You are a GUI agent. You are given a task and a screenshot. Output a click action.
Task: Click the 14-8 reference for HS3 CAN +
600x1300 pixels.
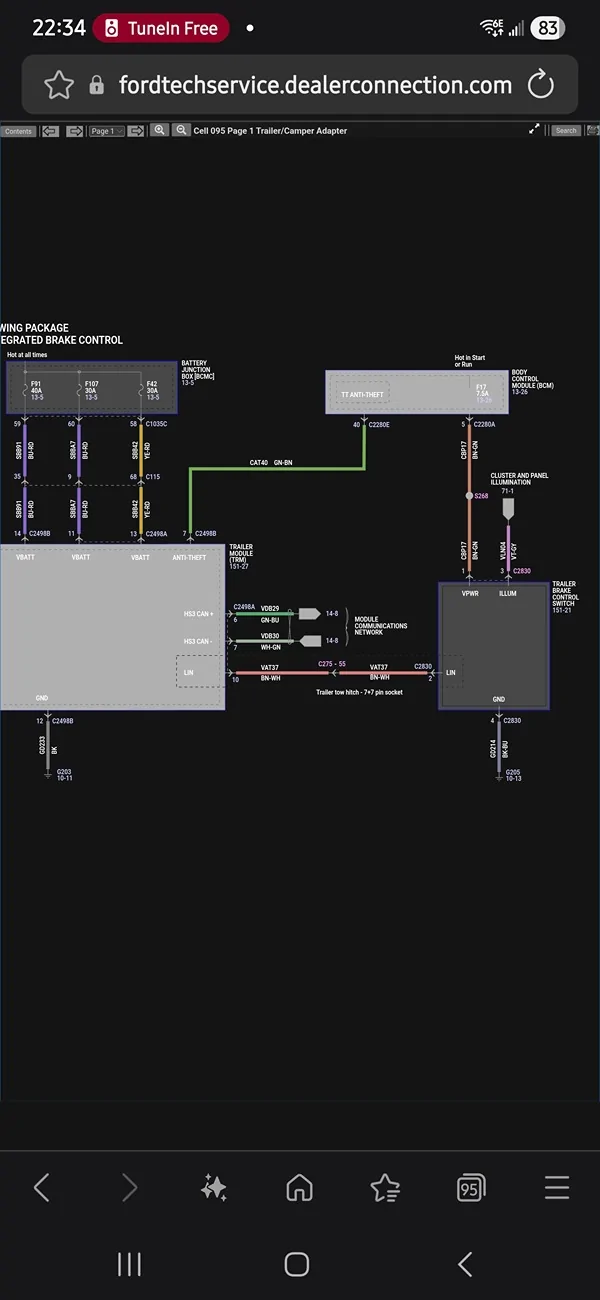pyautogui.click(x=331, y=614)
